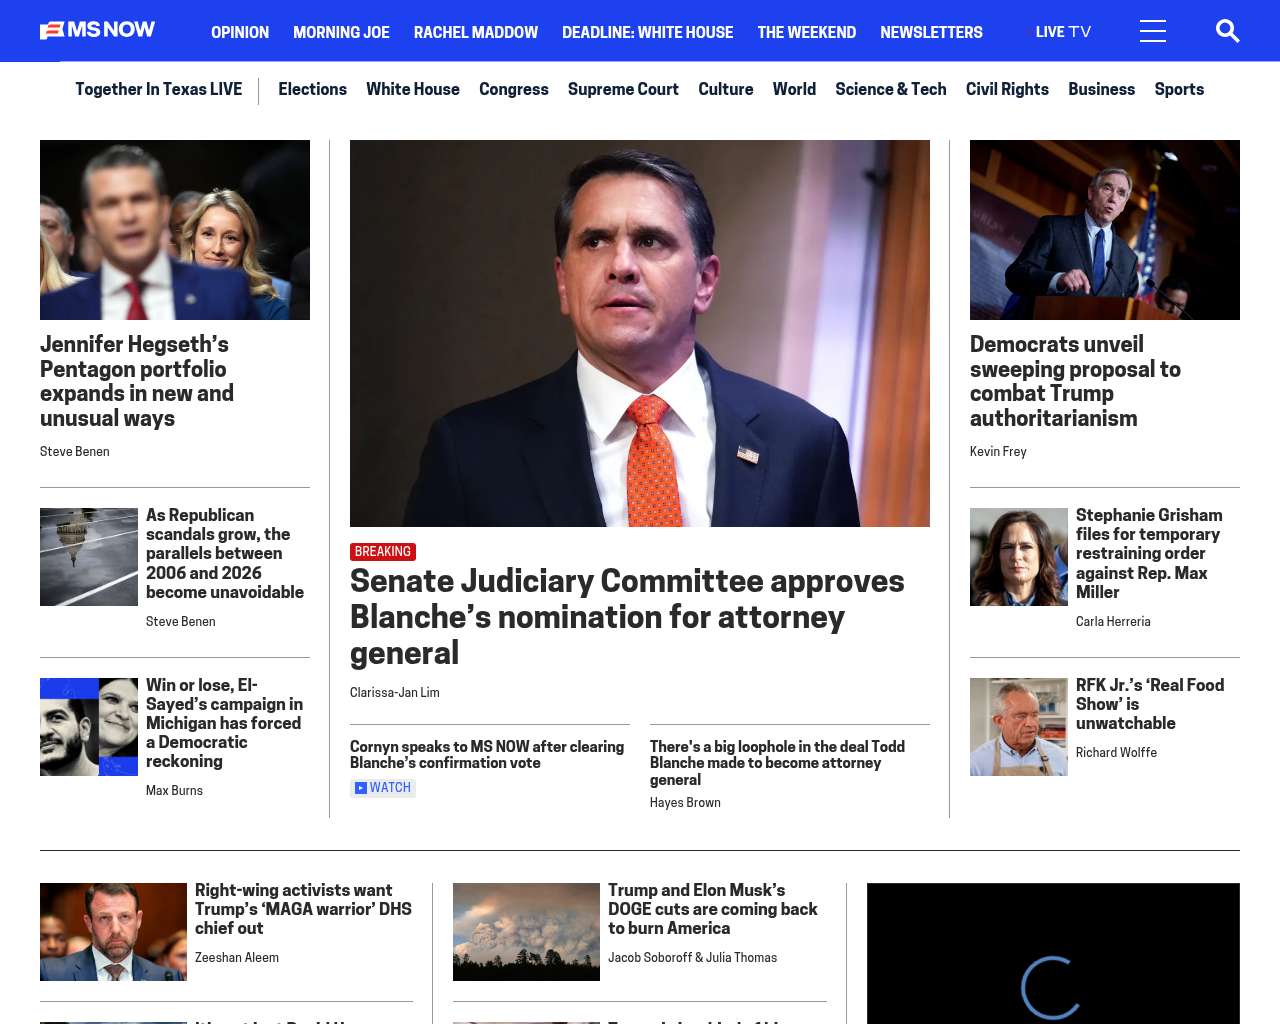Open the Newsletters menu item
The width and height of the screenshot is (1280, 1024).
tap(931, 32)
